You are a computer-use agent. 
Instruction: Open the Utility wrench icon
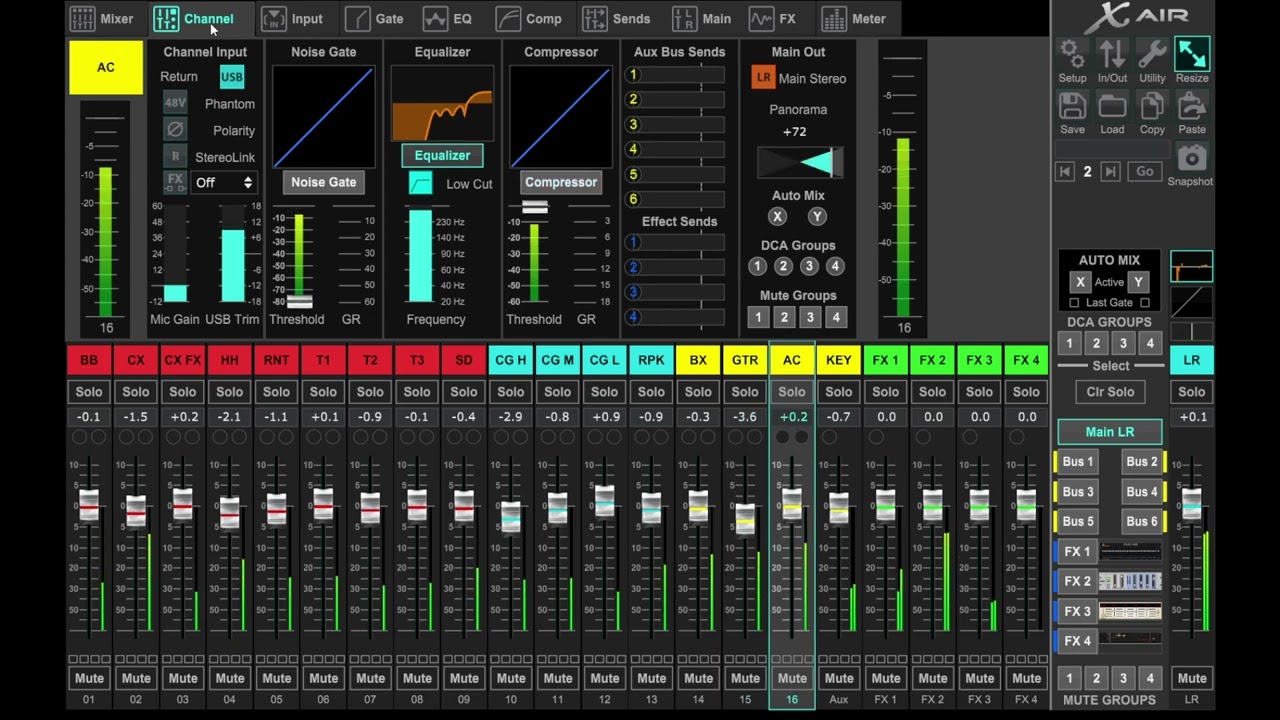click(x=1152, y=53)
